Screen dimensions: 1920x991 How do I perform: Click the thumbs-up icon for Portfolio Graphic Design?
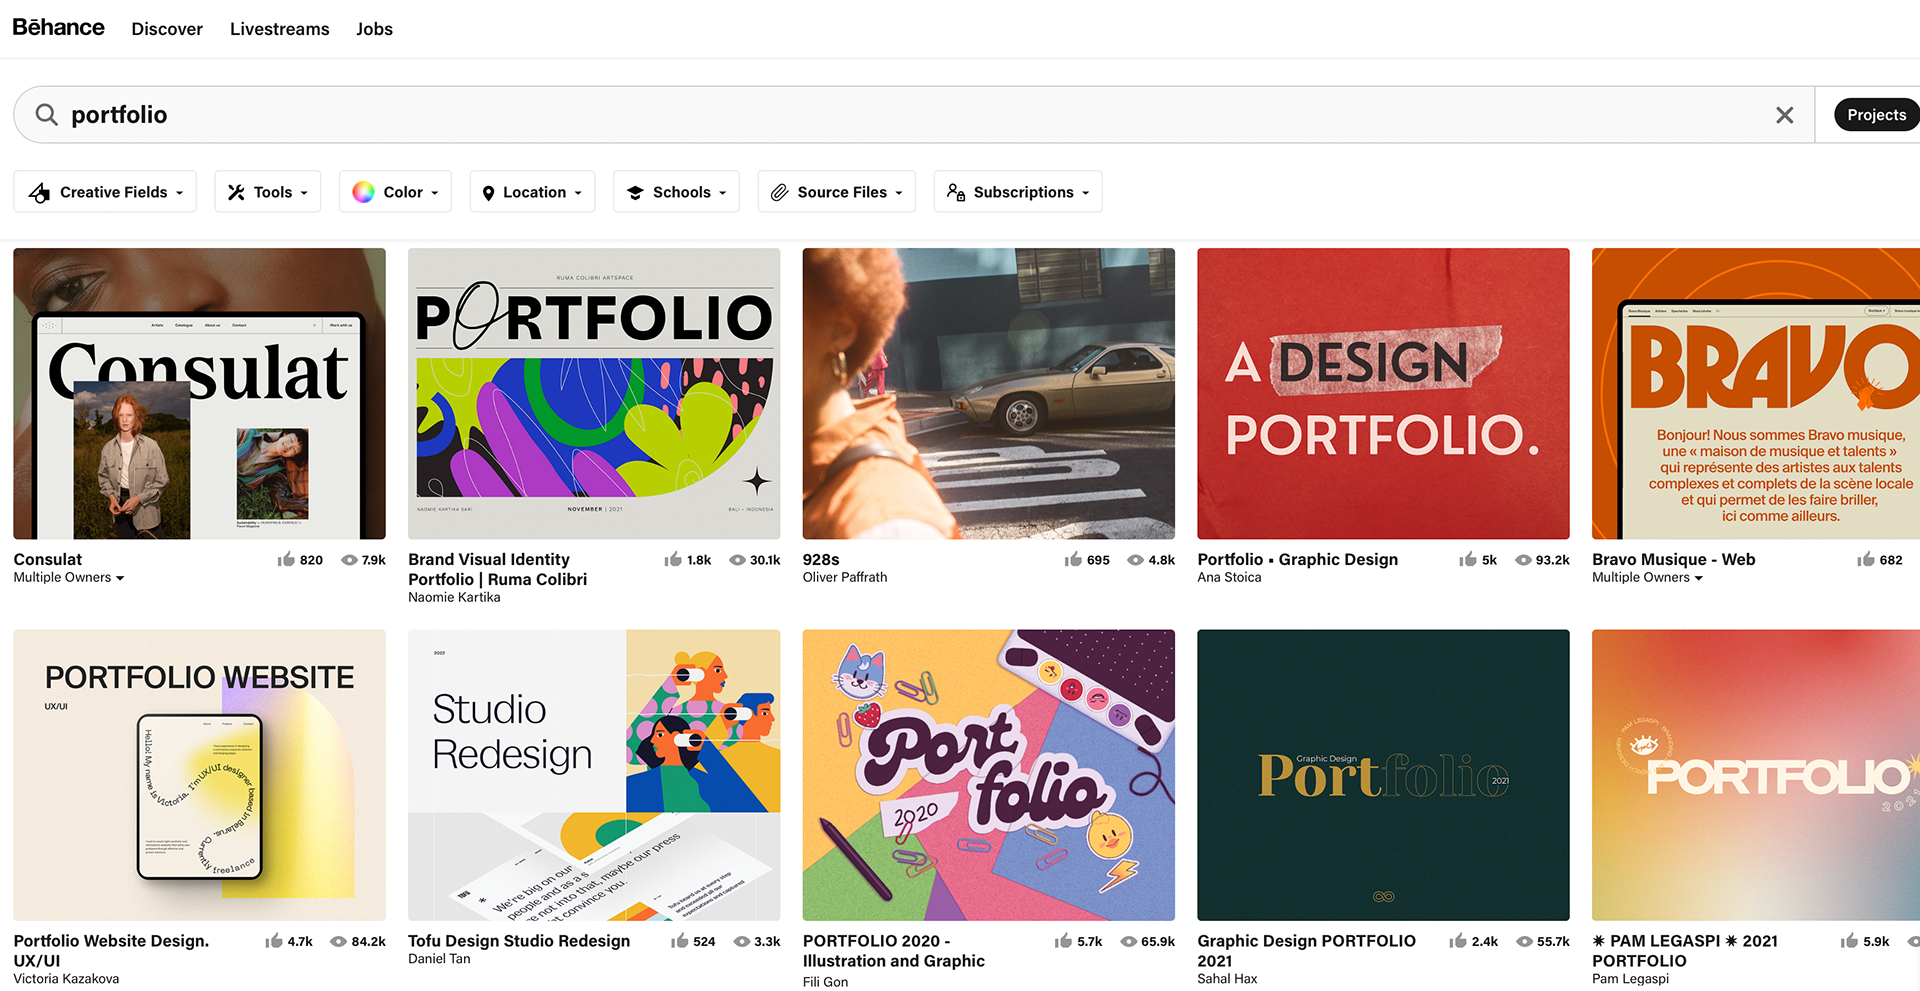point(1468,559)
